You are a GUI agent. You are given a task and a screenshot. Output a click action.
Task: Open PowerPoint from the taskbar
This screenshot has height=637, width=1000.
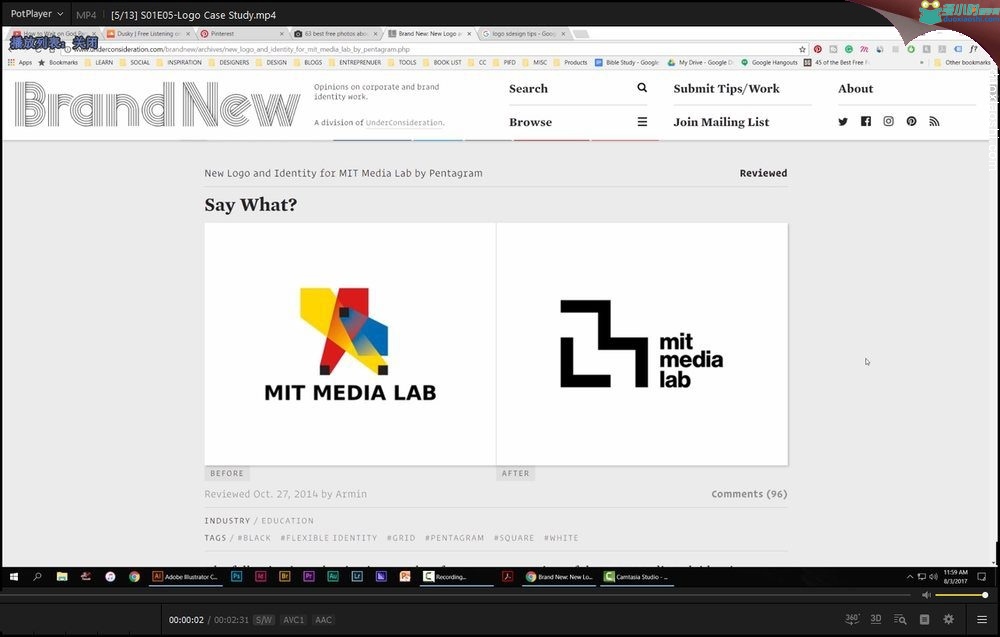coord(405,576)
